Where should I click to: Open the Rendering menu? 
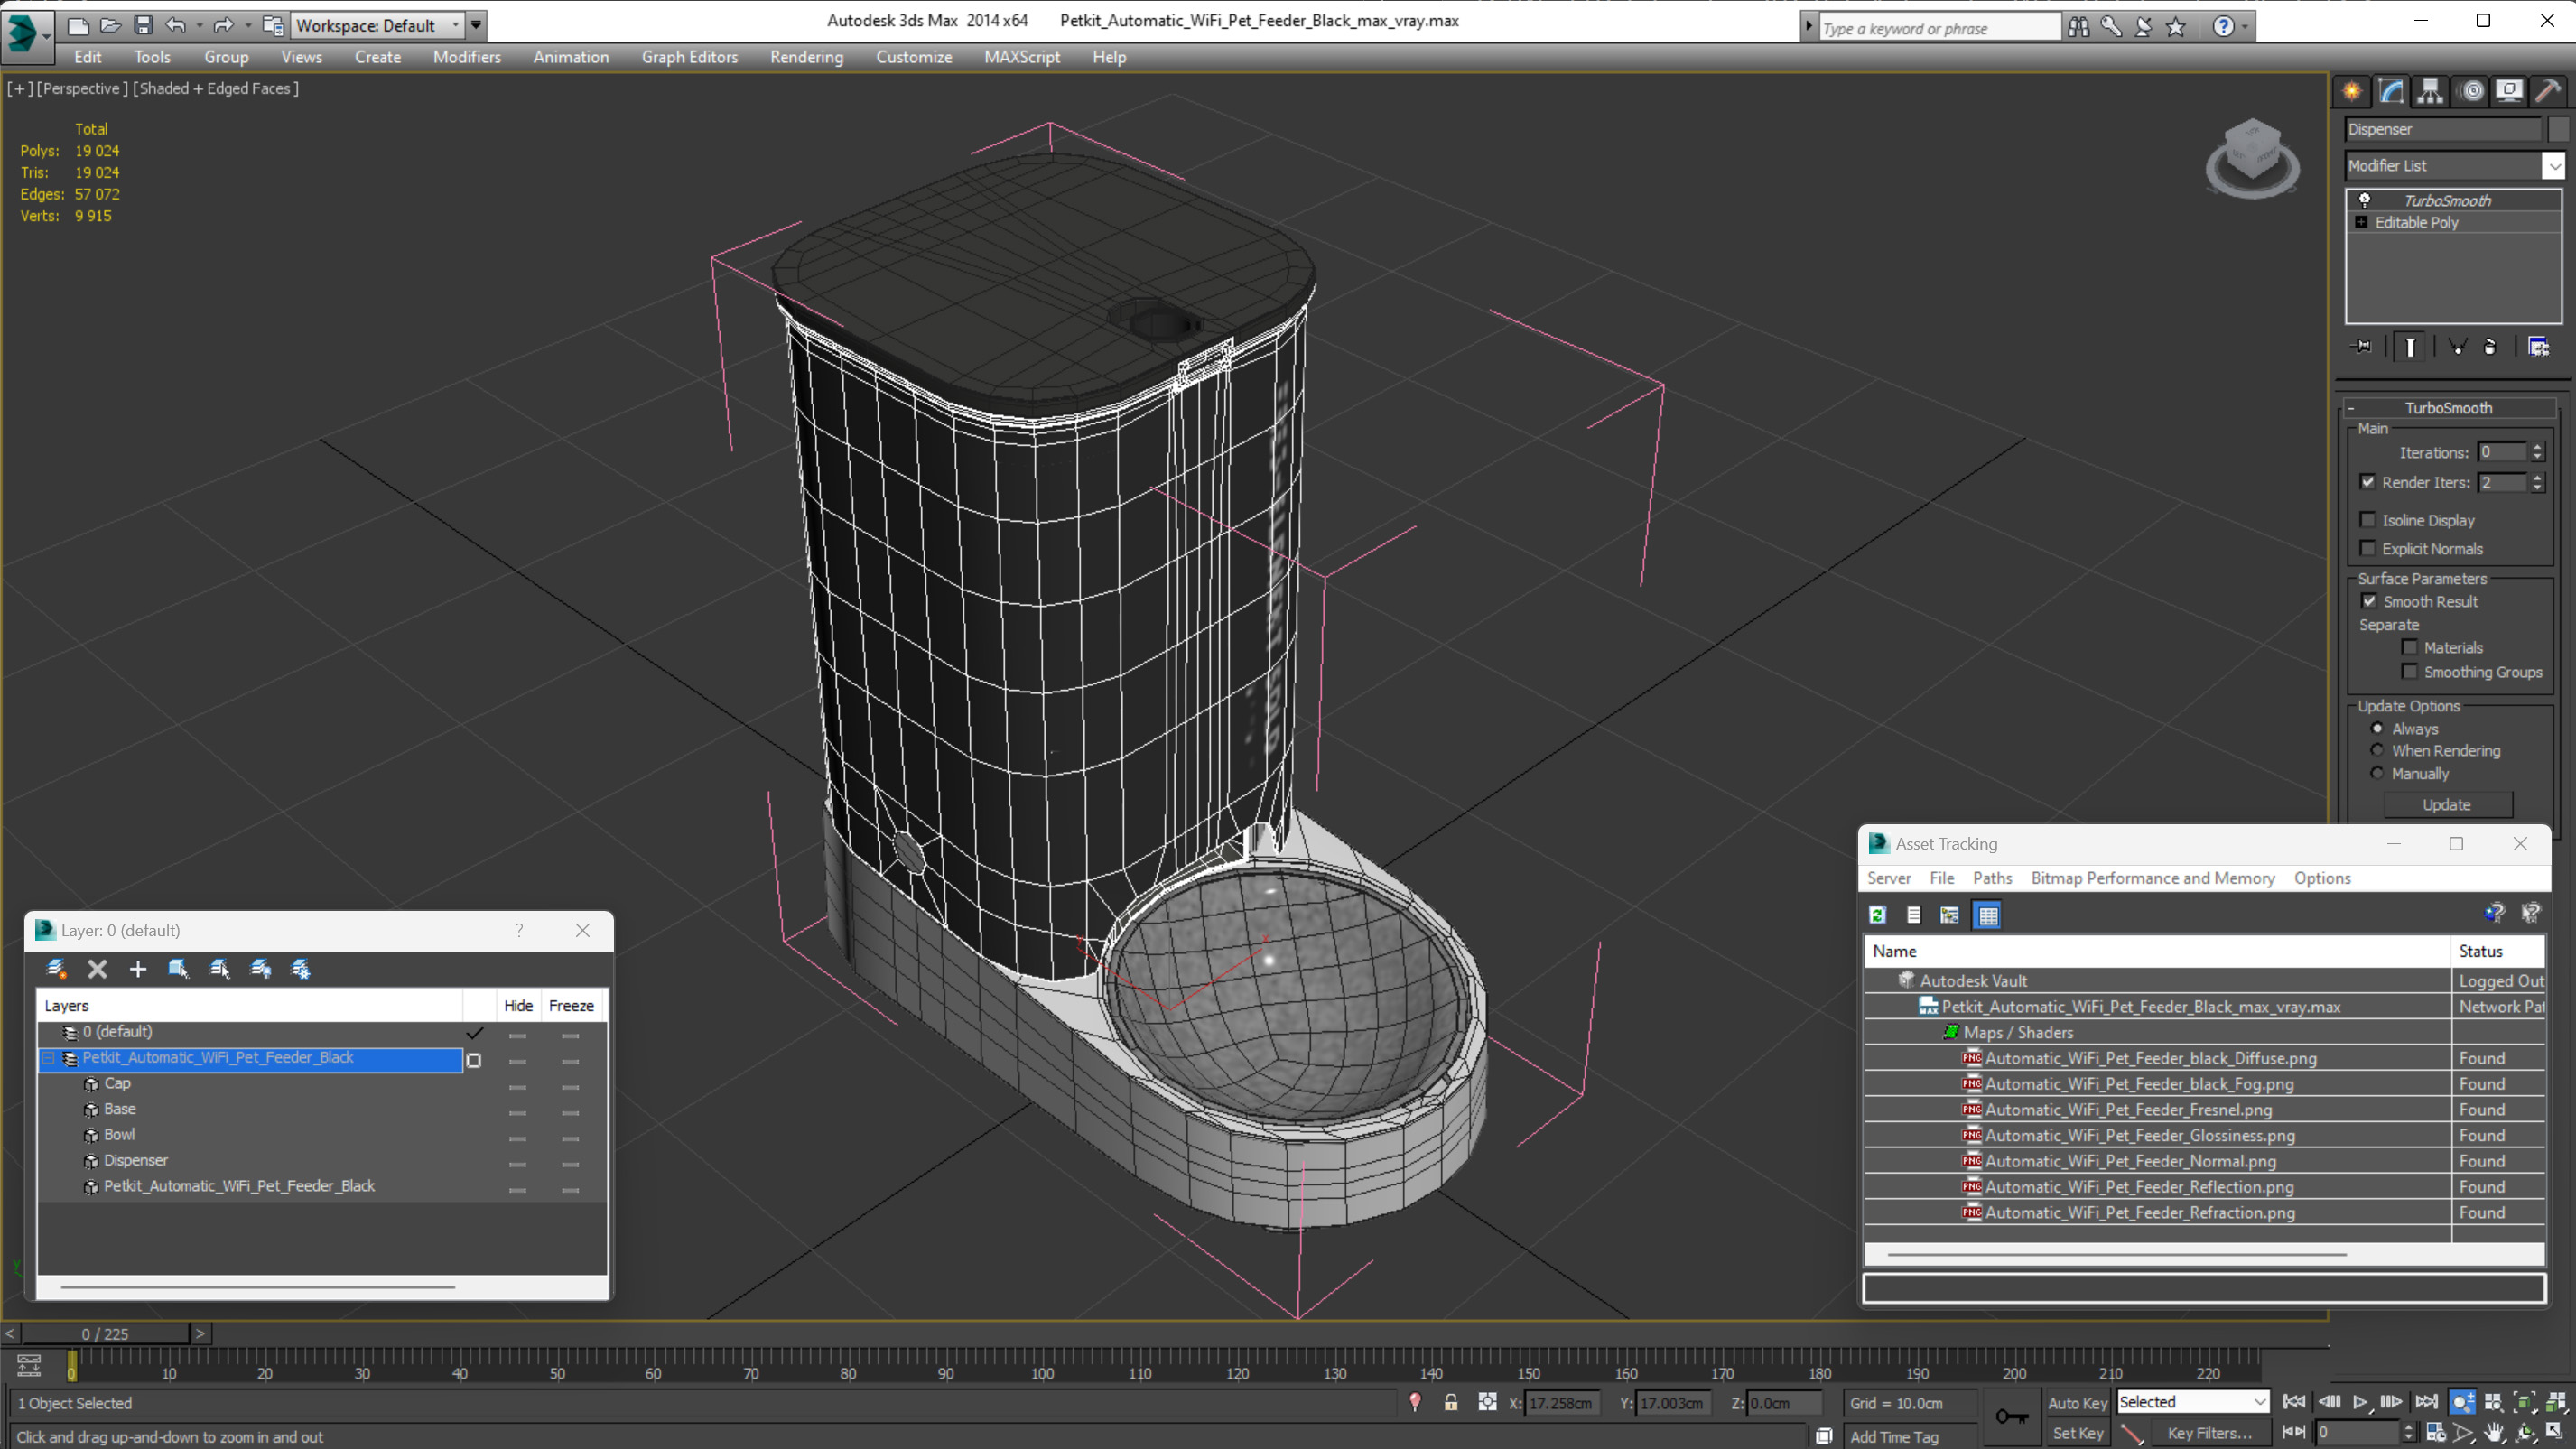(x=806, y=57)
